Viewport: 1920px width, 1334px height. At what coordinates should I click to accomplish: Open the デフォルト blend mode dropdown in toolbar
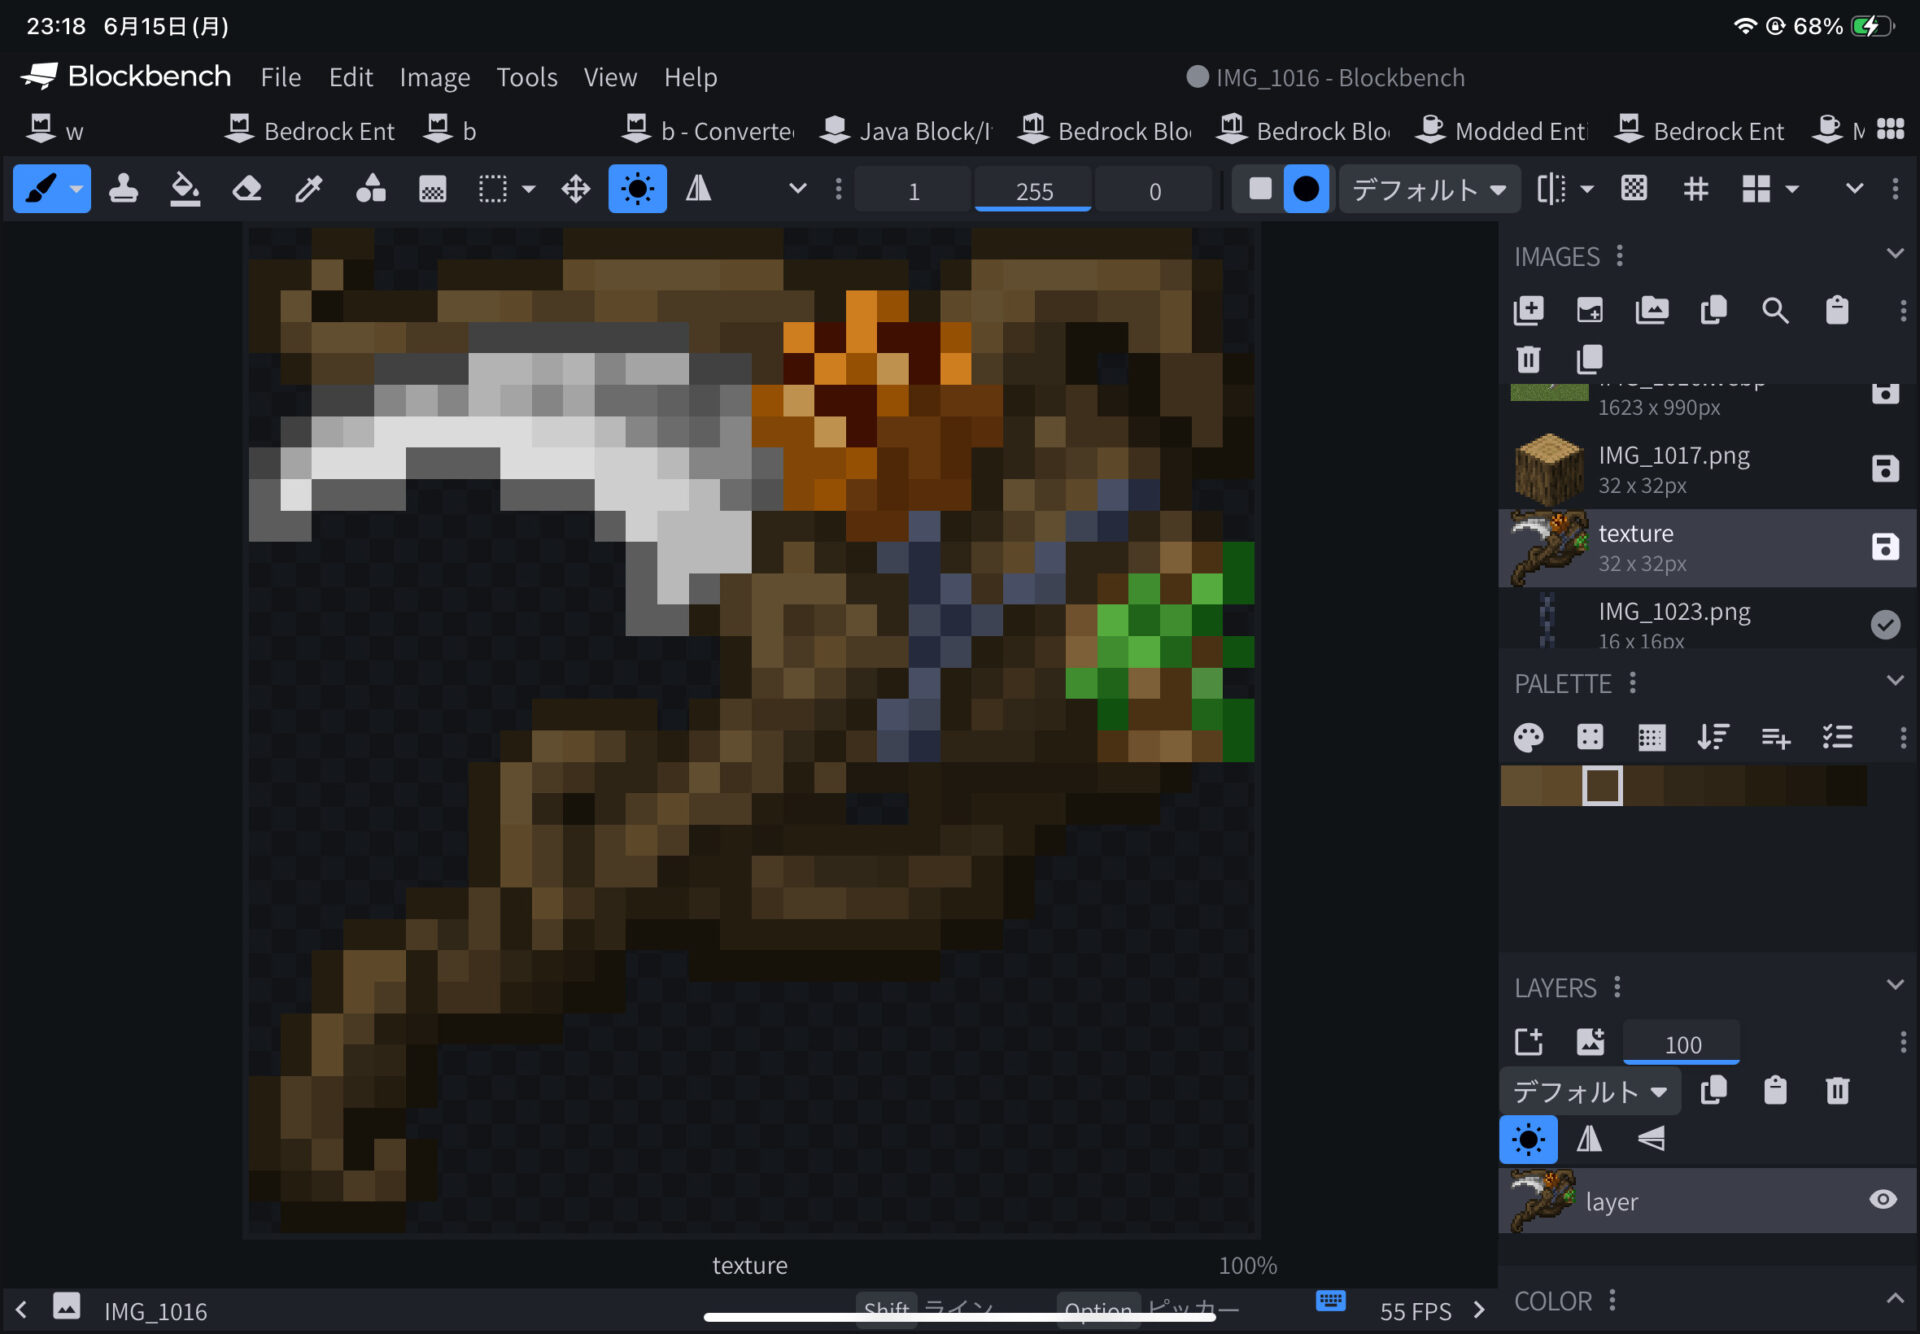[1429, 189]
